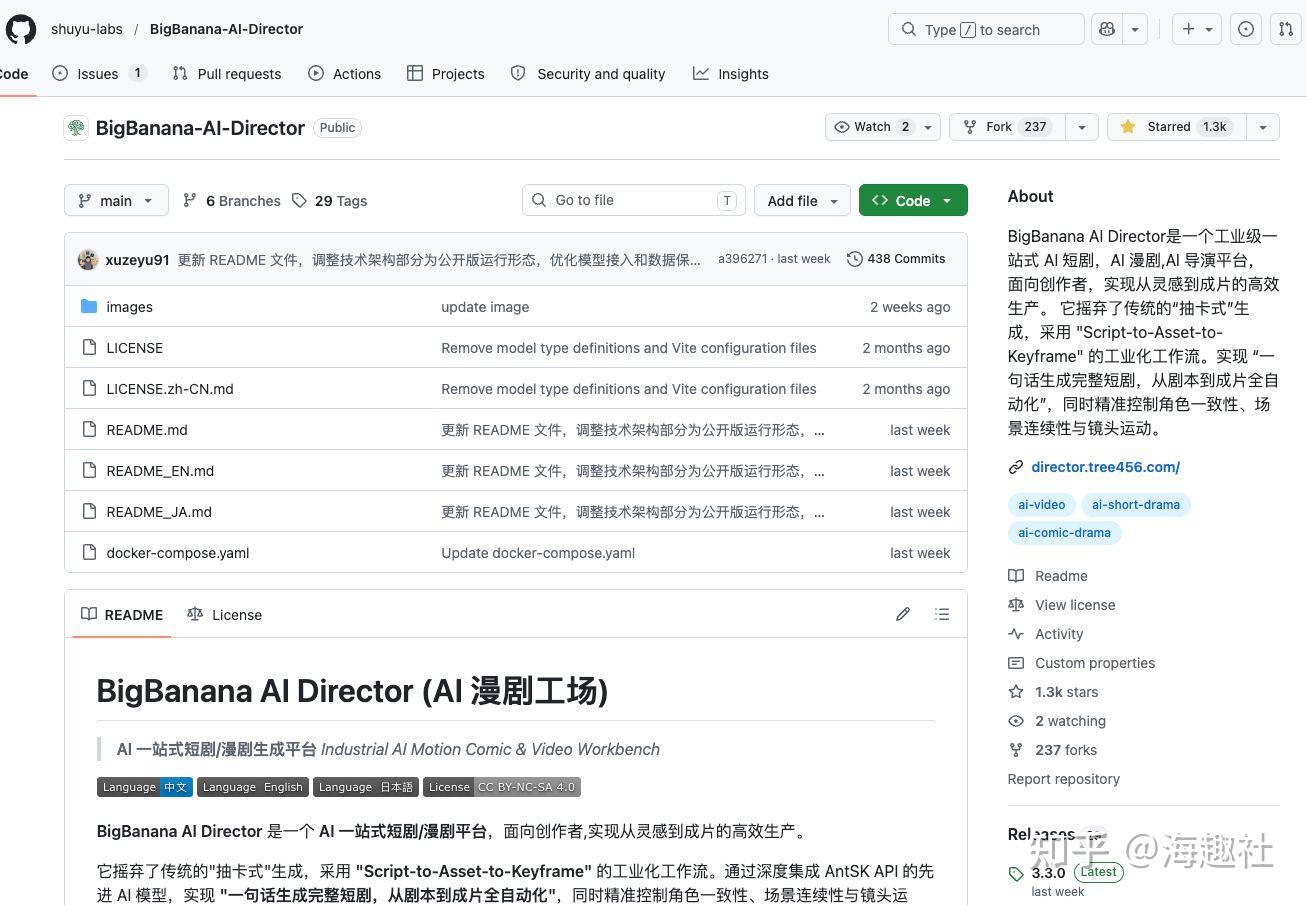The width and height of the screenshot is (1307, 905).
Task: Click the Type / to search field
Action: [x=986, y=29]
